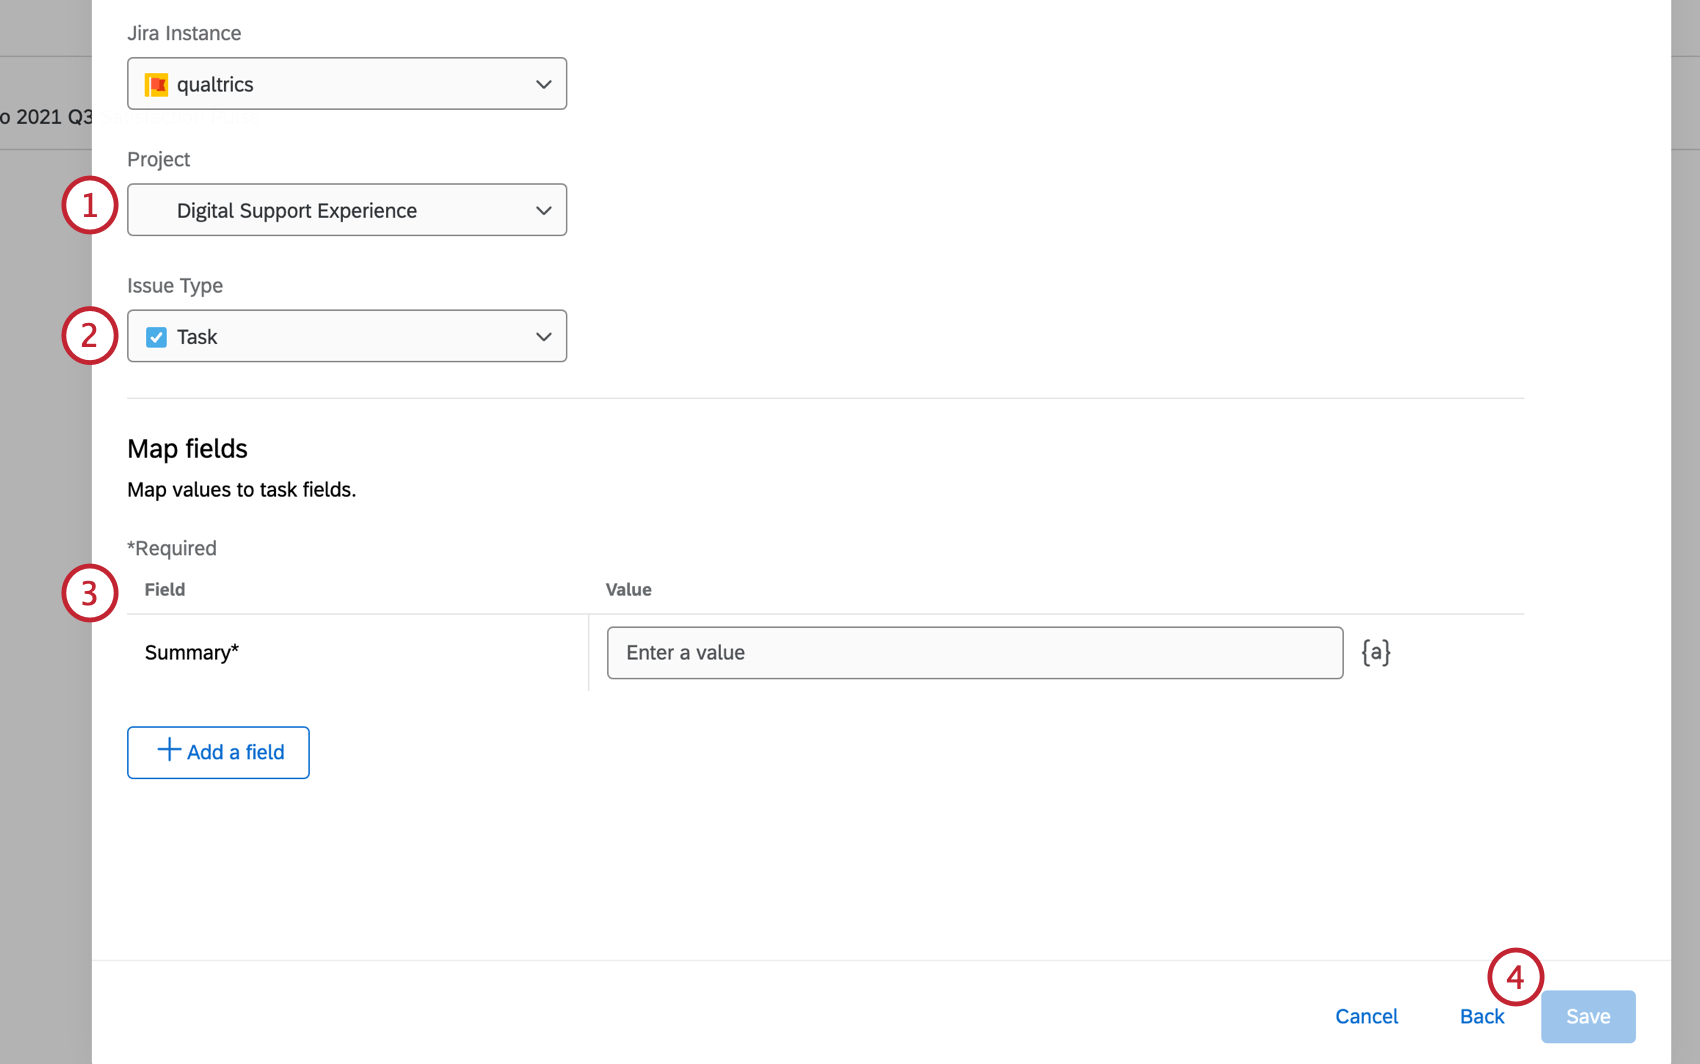Open the qualtrics Jira Instance dropdown

point(346,84)
